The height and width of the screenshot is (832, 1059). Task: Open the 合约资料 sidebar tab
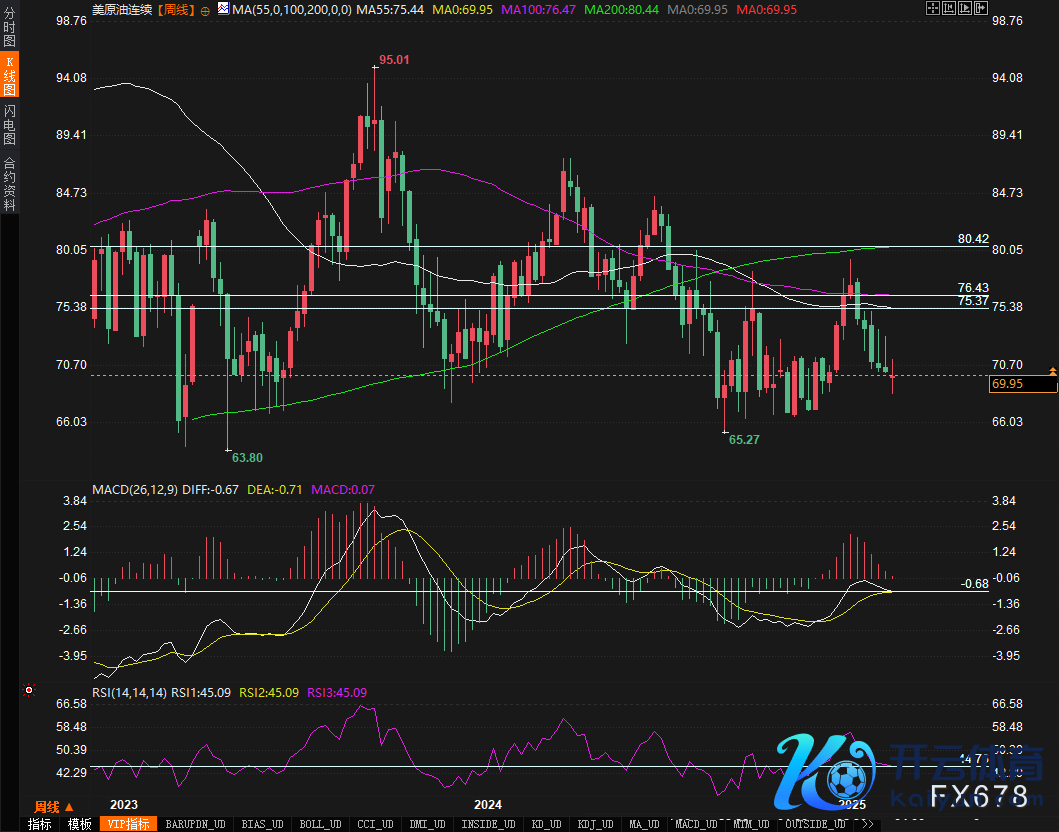click(x=10, y=184)
